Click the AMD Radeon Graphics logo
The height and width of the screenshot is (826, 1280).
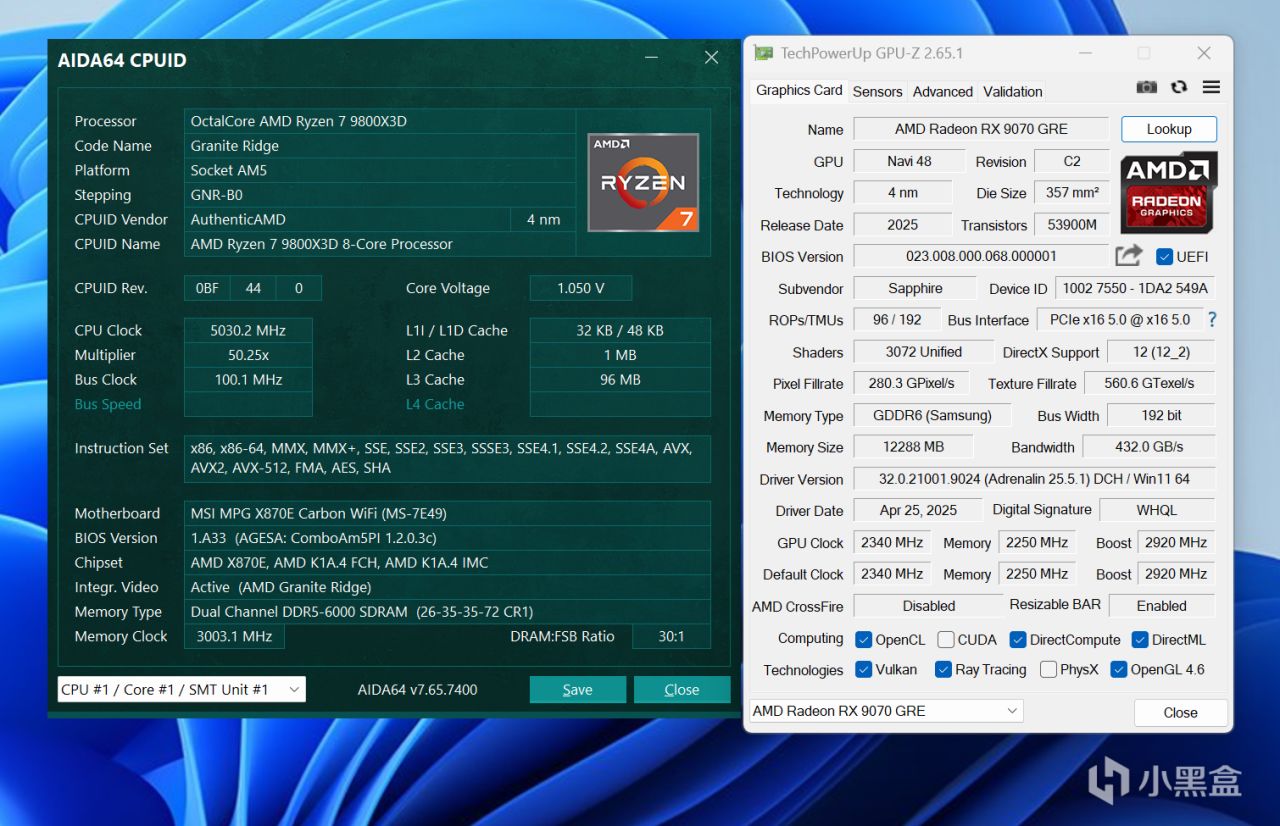pyautogui.click(x=1168, y=192)
